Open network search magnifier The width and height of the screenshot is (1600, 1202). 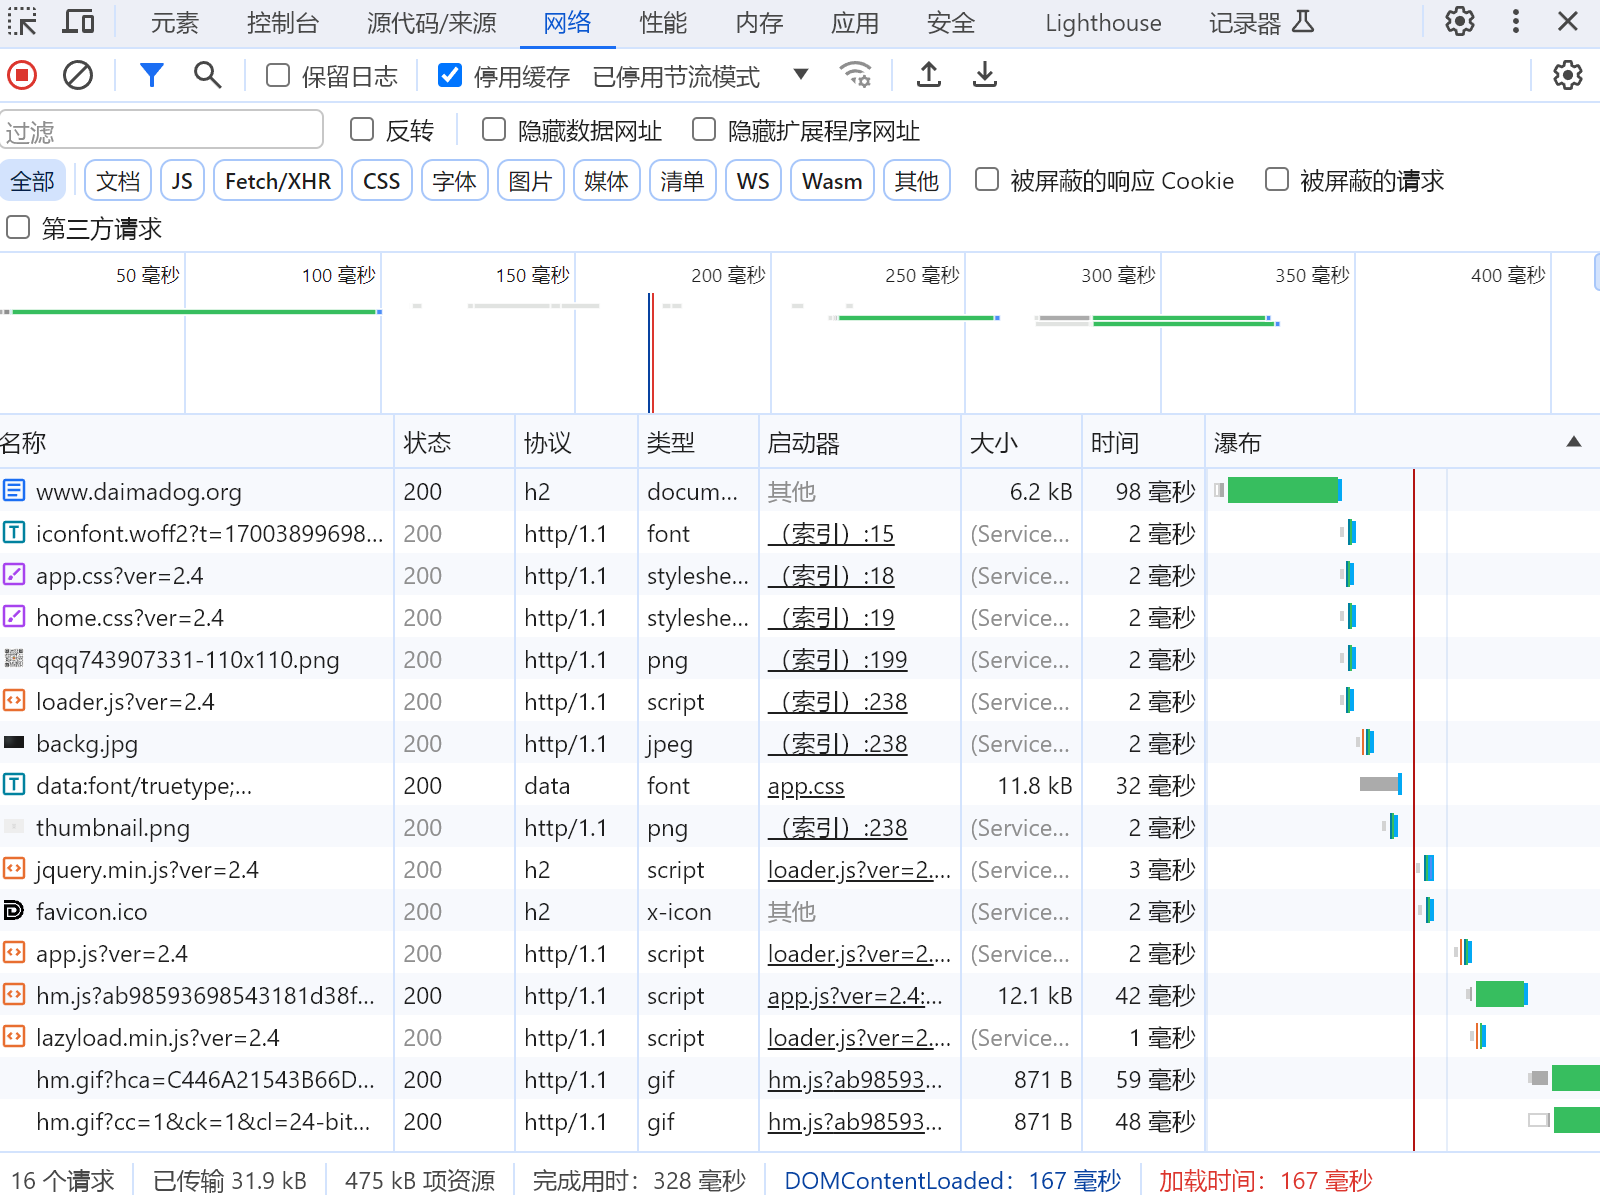pyautogui.click(x=207, y=75)
